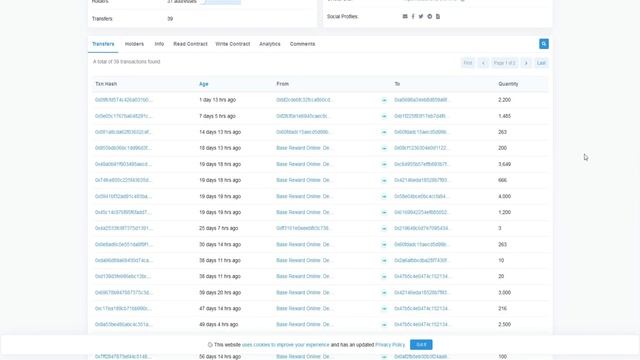Click the arrow icon in the 1,200 quantity row
The height and width of the screenshot is (360, 640).
coord(384,213)
